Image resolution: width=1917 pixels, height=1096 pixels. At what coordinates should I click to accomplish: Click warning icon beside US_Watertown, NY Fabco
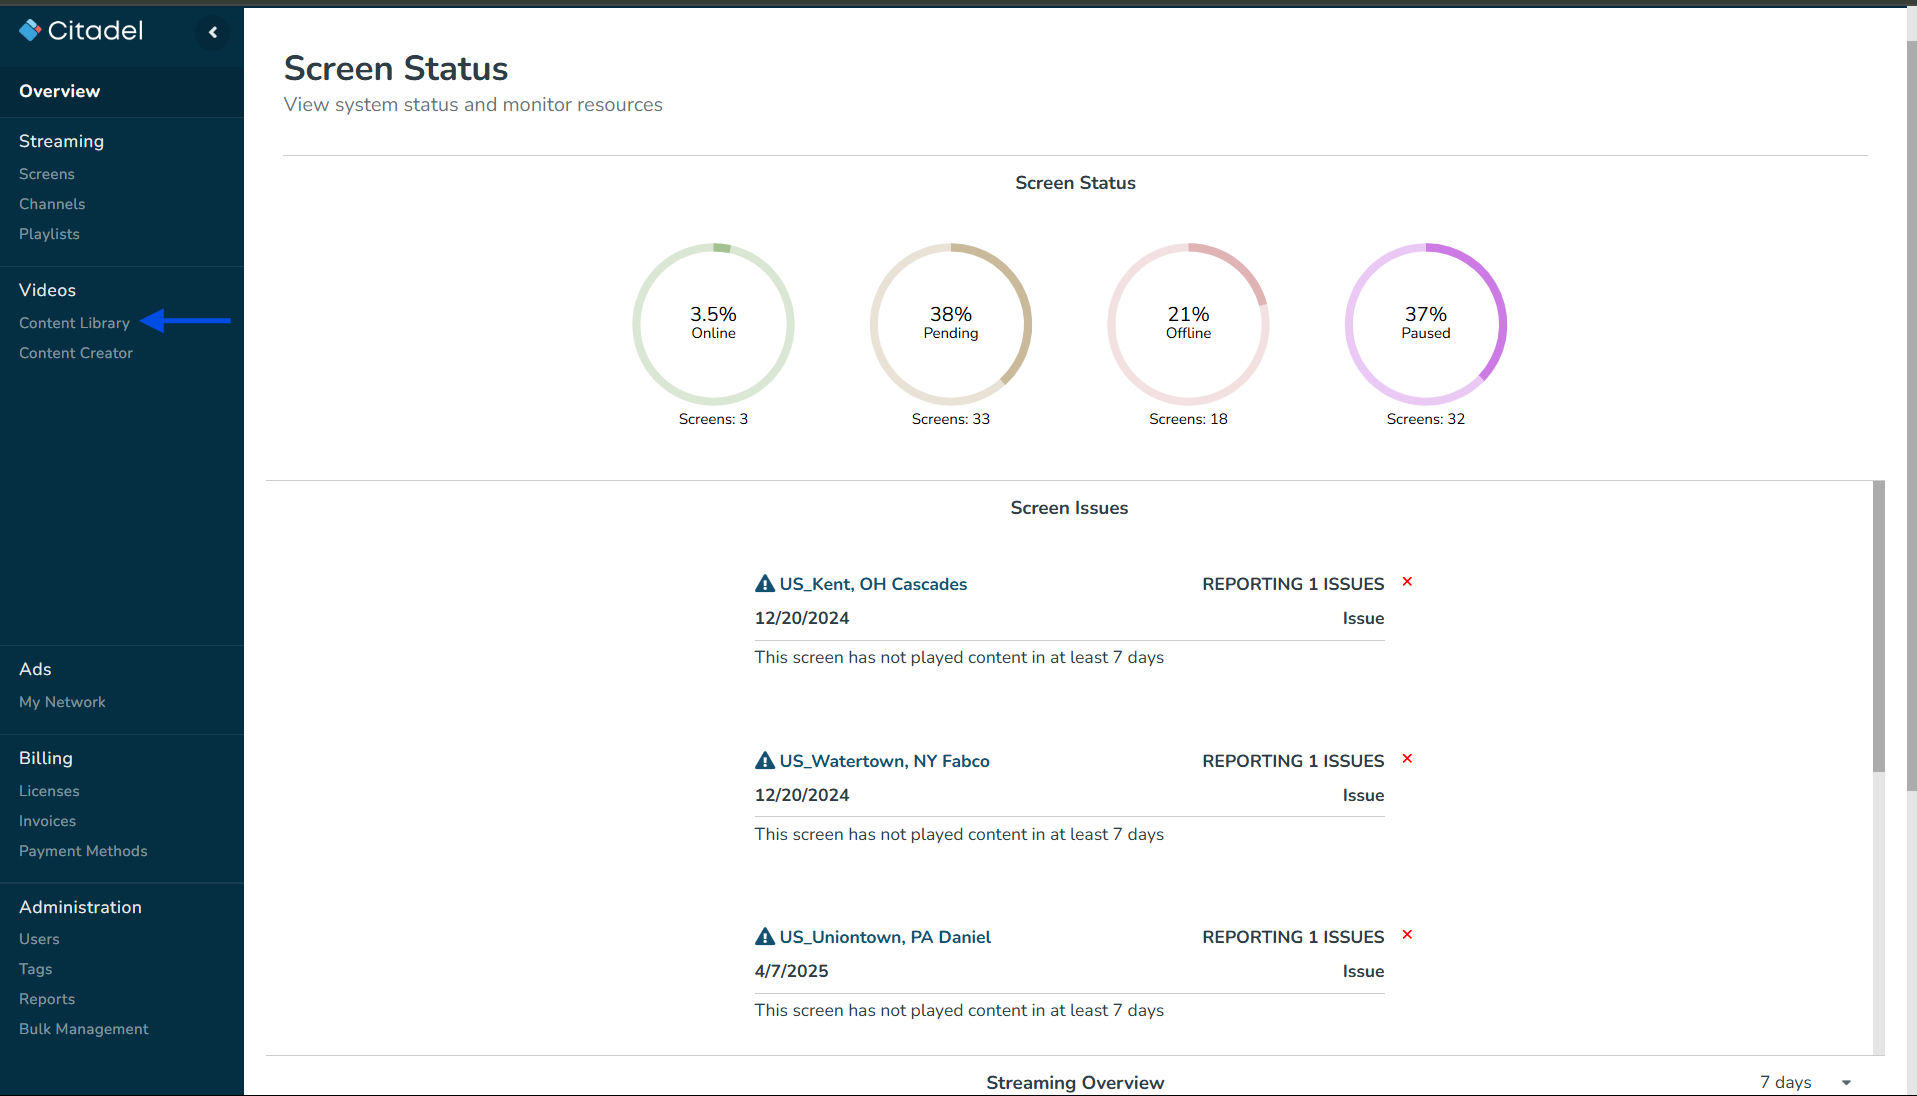coord(765,761)
